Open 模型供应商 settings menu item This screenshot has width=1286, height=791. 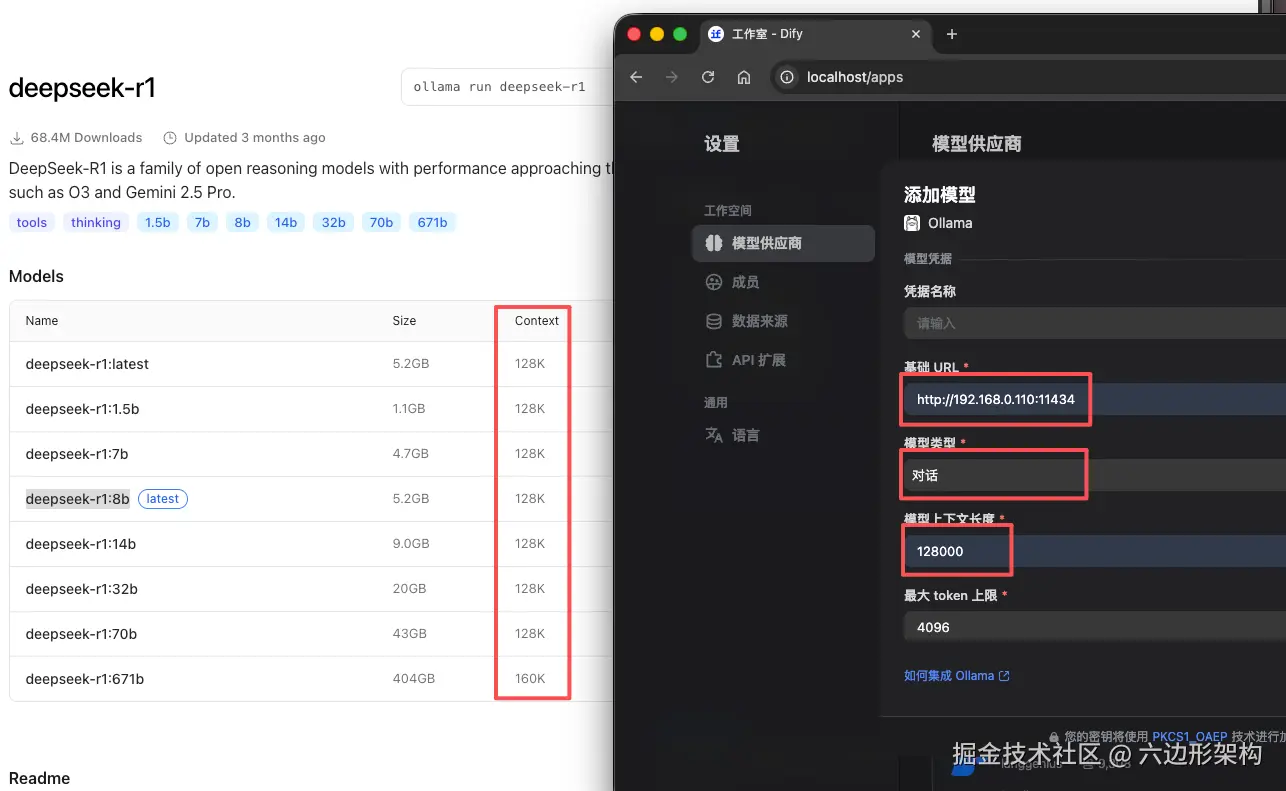tap(783, 243)
